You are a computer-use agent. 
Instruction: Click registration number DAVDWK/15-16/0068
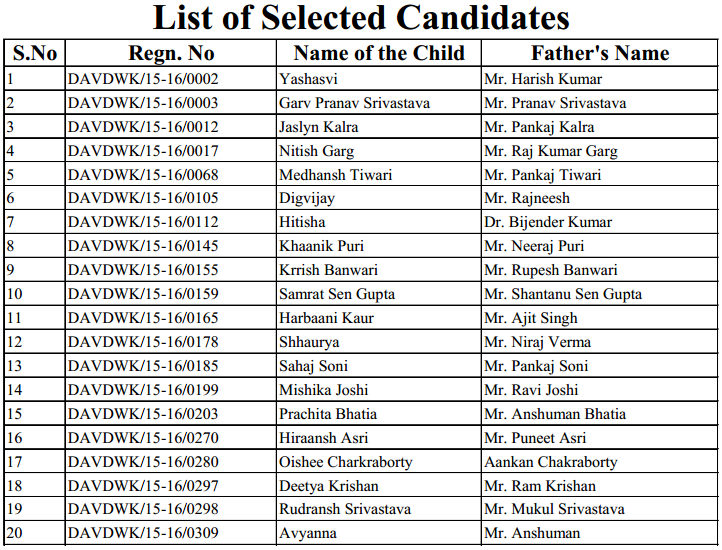click(x=143, y=175)
